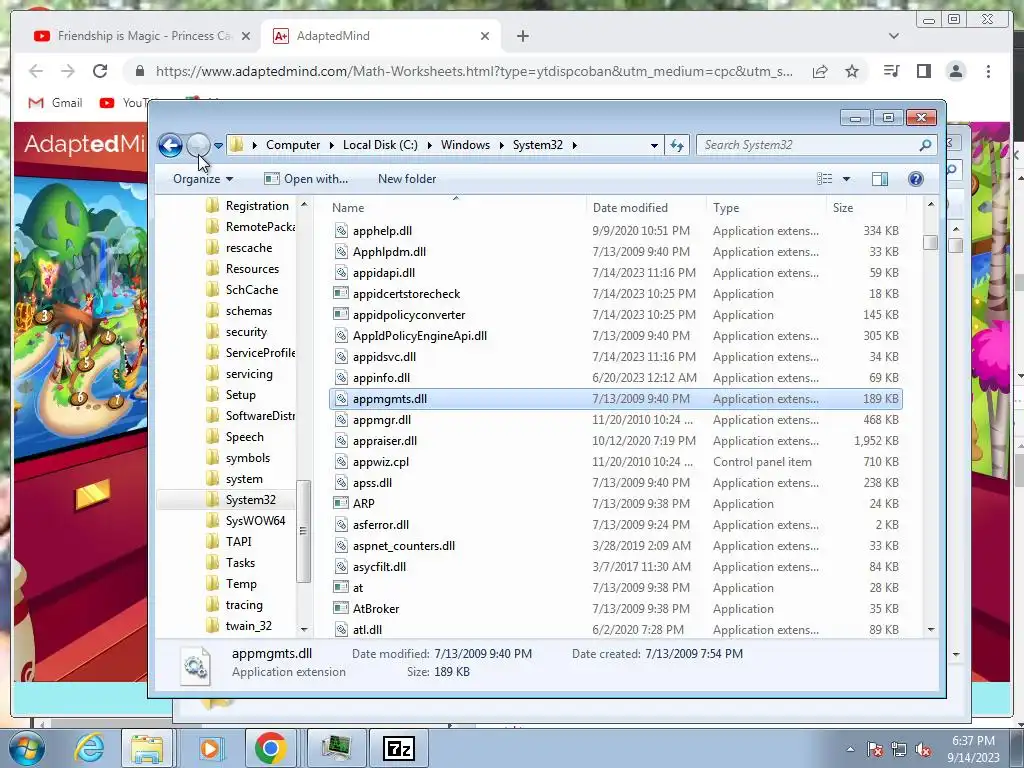The width and height of the screenshot is (1024, 768).
Task: Select appidapi.dll in the list
Action: 384,273
